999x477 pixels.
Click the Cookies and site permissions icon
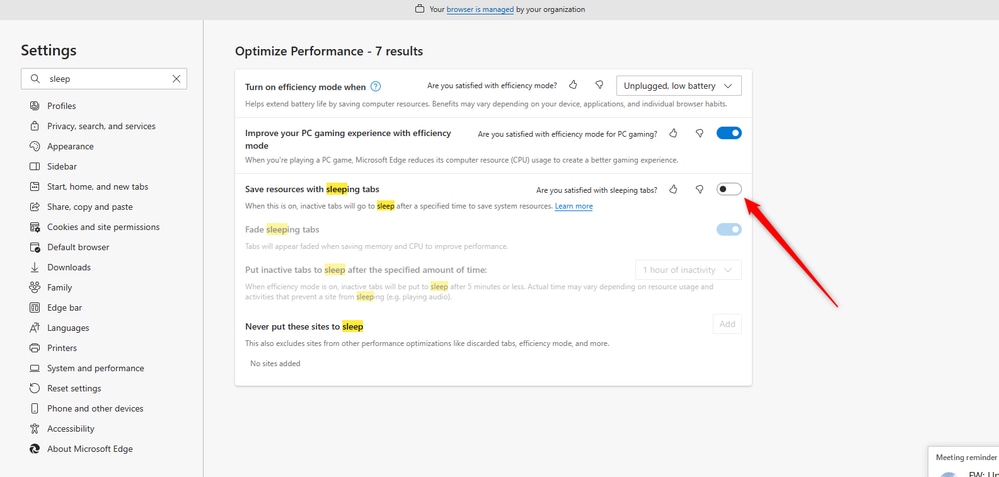34,227
